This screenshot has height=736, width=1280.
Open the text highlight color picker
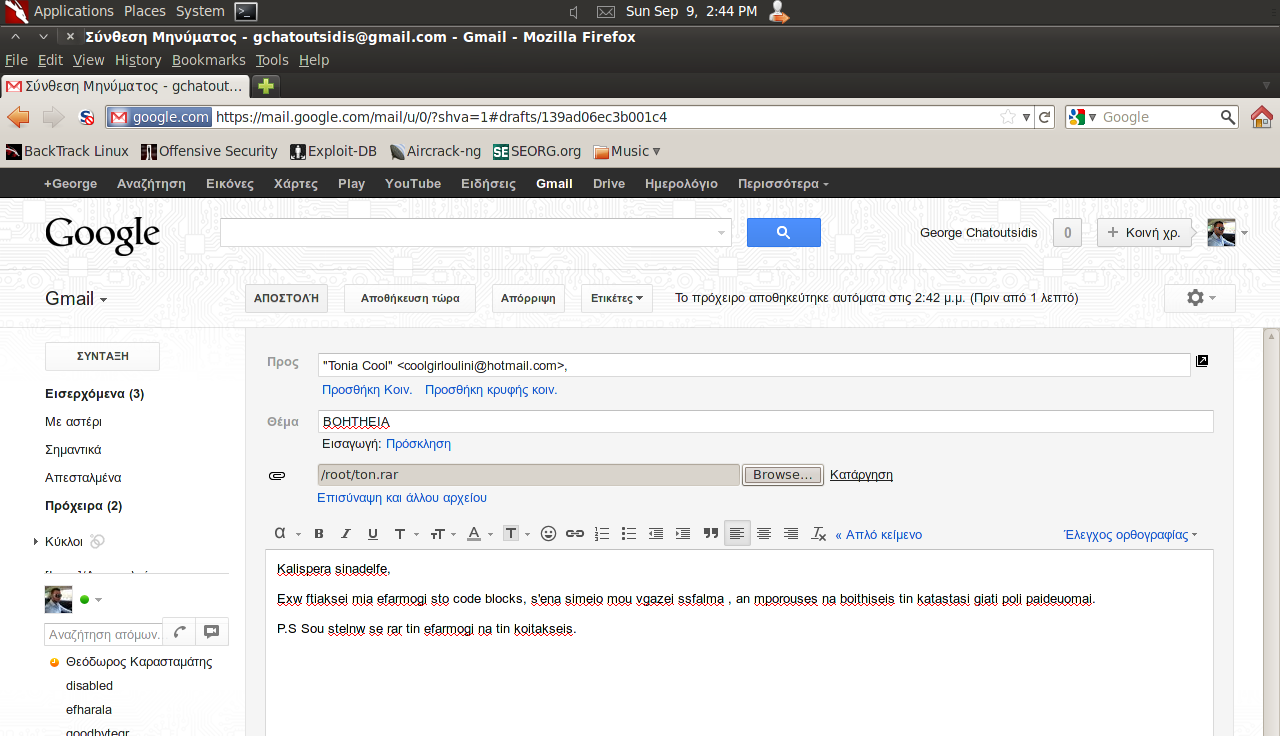pyautogui.click(x=515, y=534)
